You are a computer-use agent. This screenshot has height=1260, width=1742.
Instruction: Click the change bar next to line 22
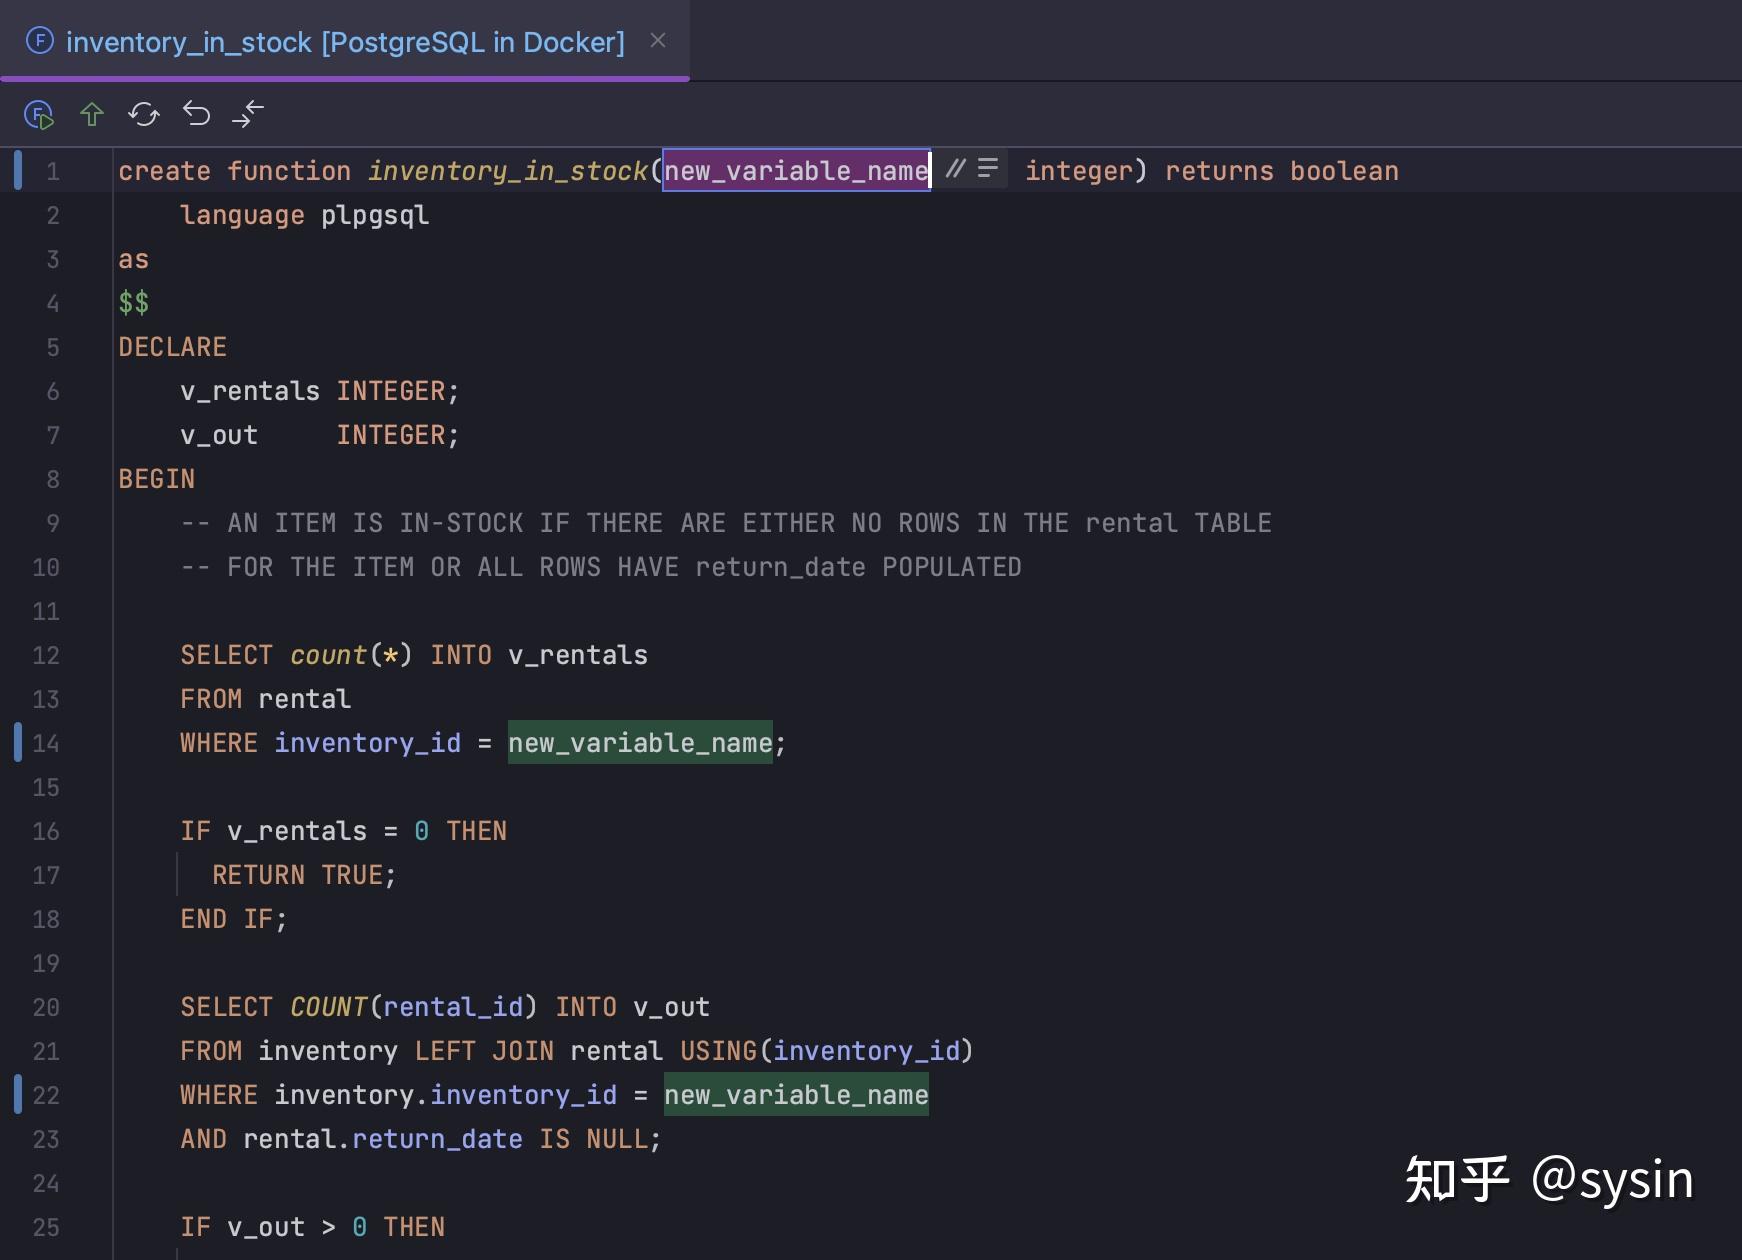pyautogui.click(x=17, y=1095)
